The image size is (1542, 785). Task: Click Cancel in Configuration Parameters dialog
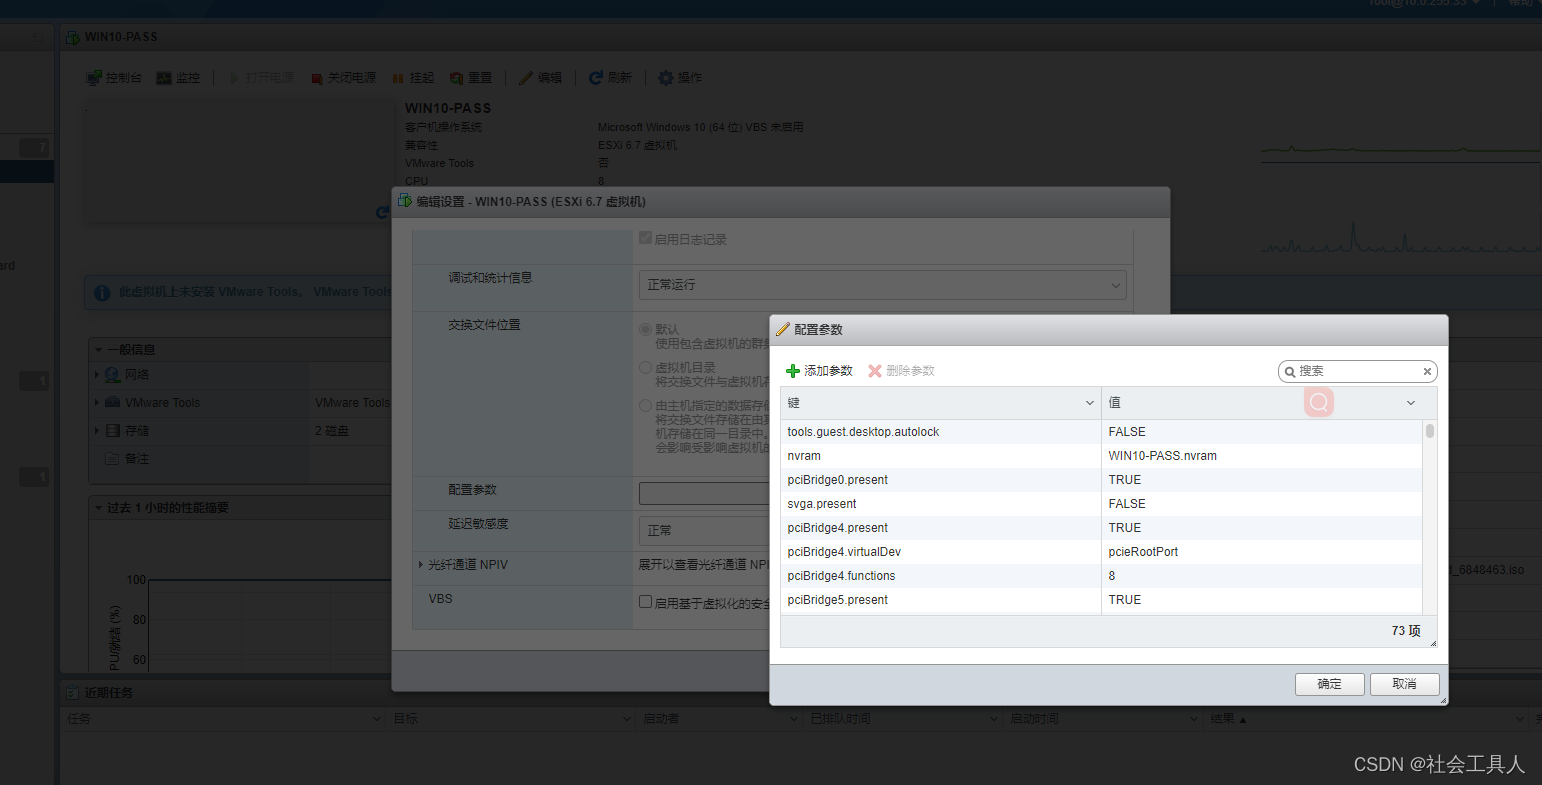tap(1405, 684)
